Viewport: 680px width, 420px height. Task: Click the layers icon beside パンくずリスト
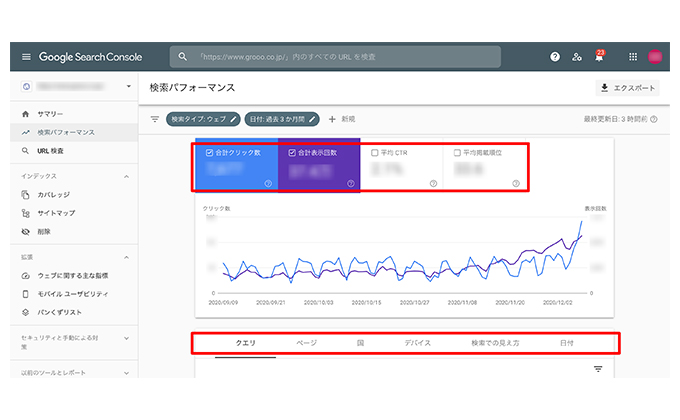tap(26, 312)
